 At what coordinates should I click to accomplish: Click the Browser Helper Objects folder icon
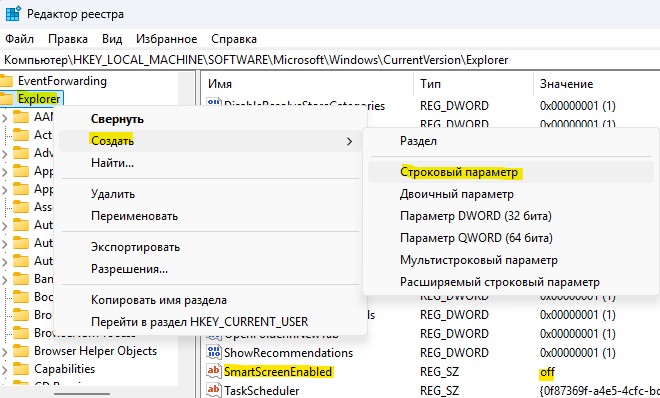(21, 350)
